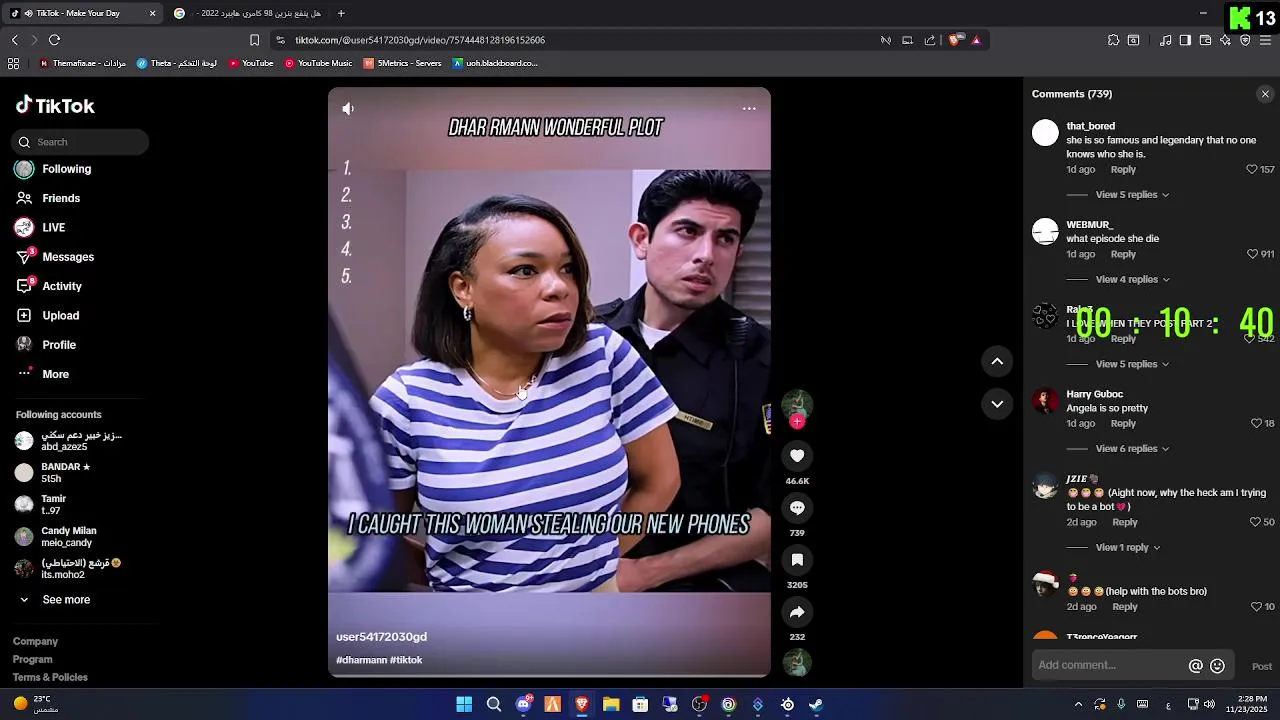
Task: Like the 'help with the bots bro' comment
Action: tap(1257, 607)
